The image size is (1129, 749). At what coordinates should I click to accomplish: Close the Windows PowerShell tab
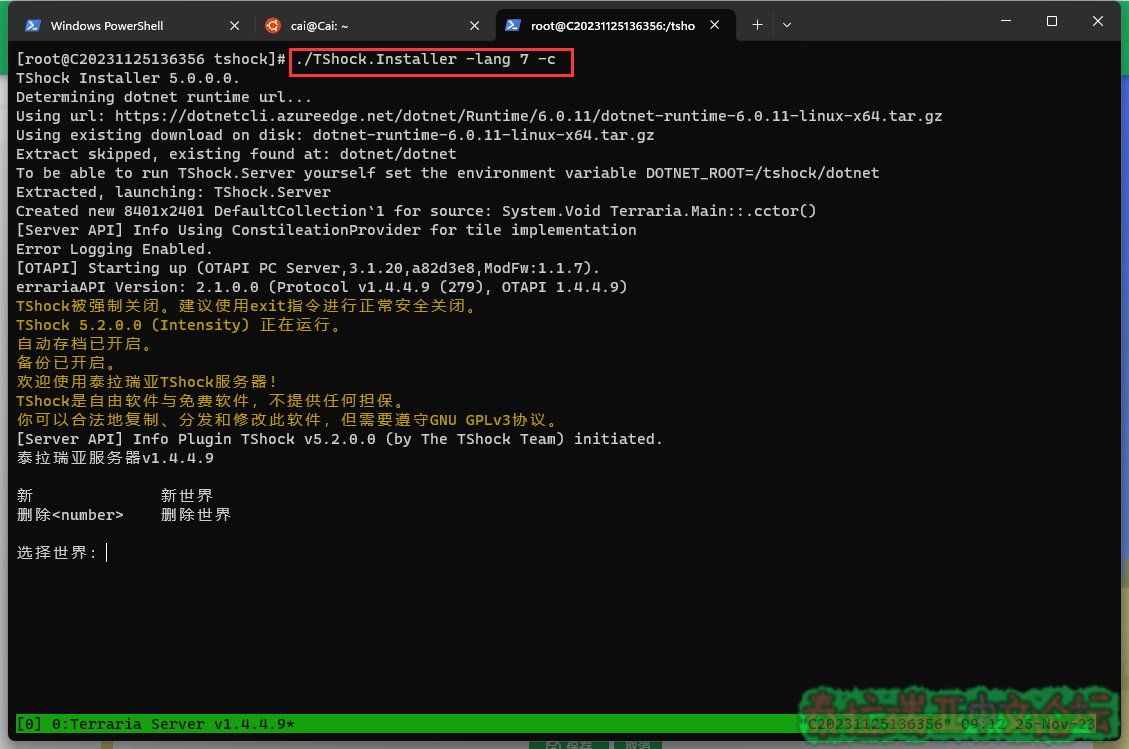pyautogui.click(x=234, y=26)
